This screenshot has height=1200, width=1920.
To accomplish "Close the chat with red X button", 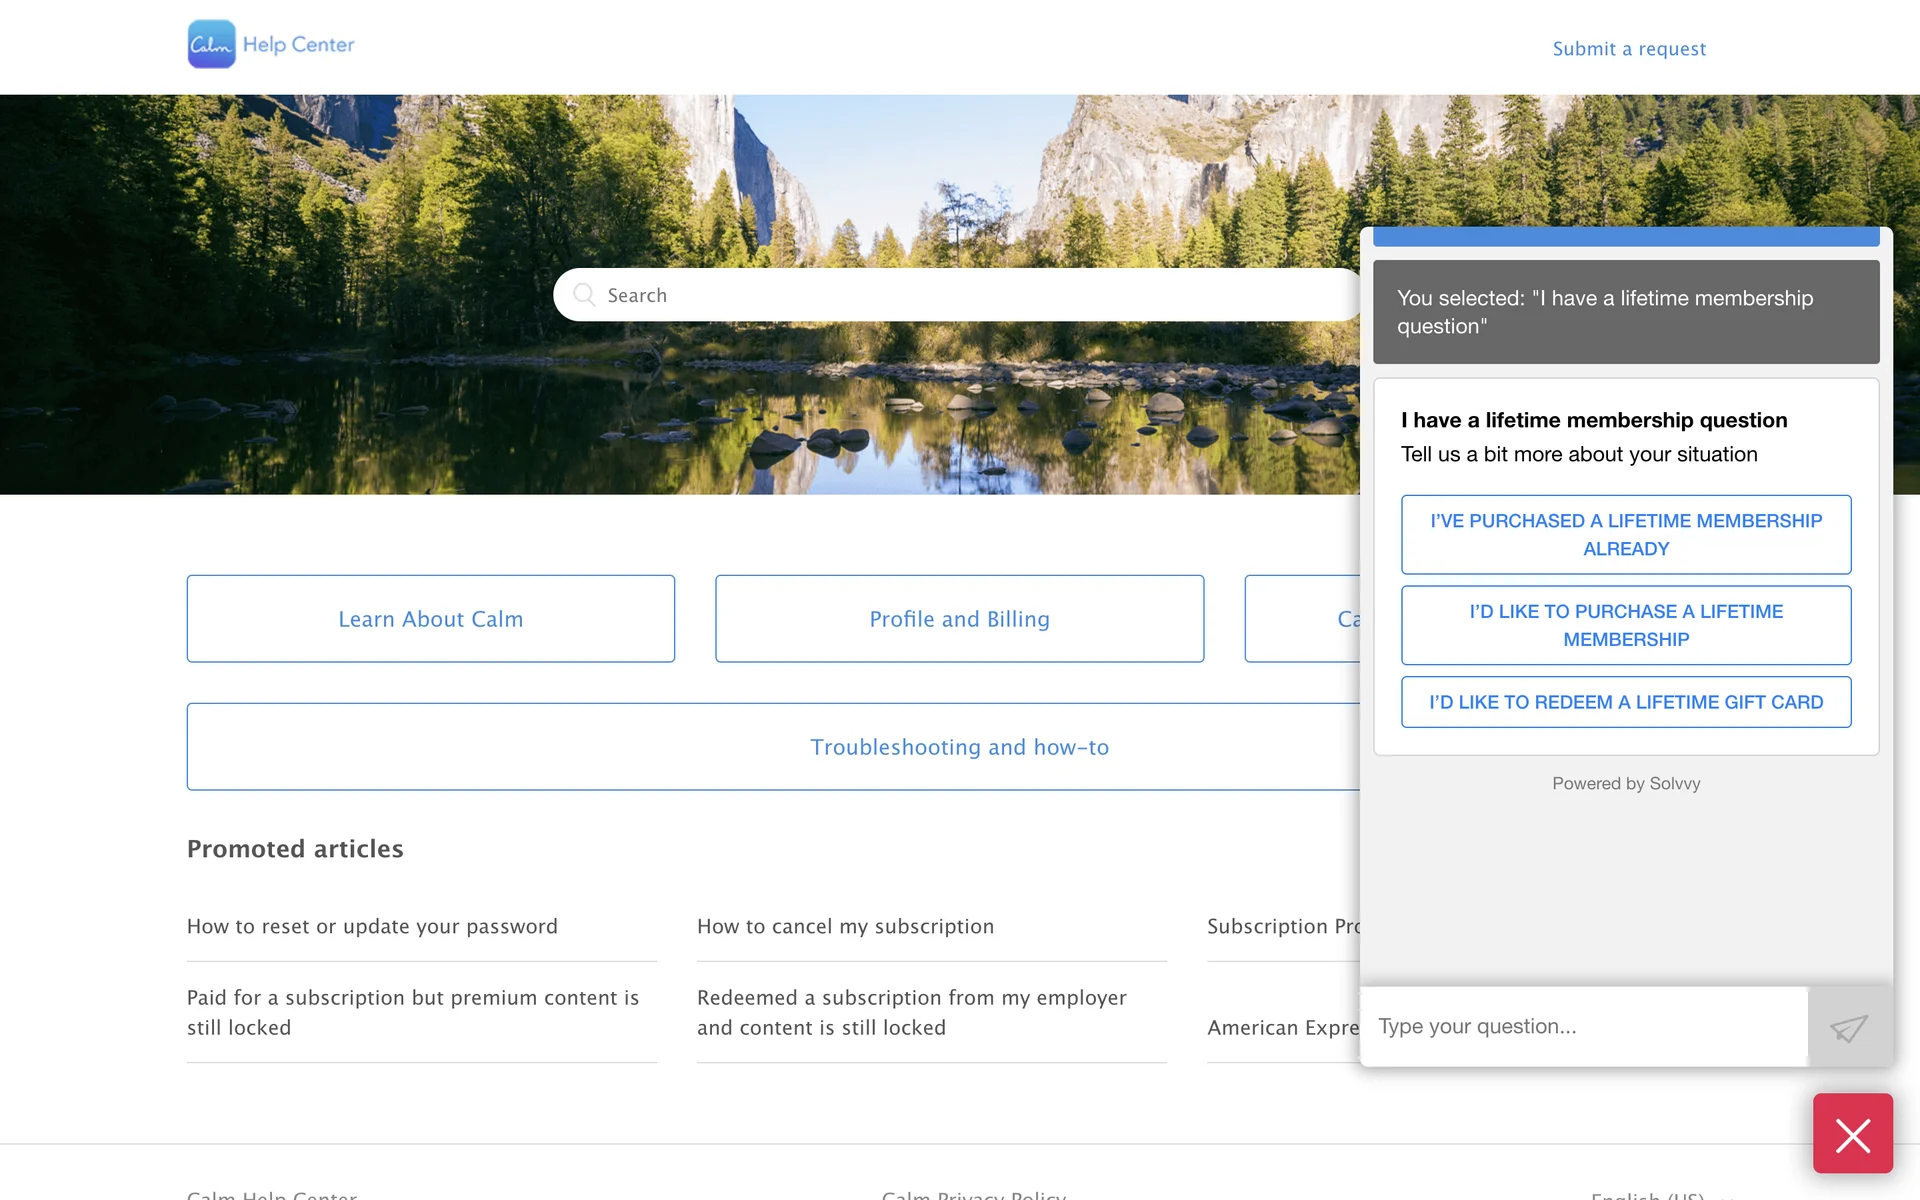I will pyautogui.click(x=1852, y=1134).
